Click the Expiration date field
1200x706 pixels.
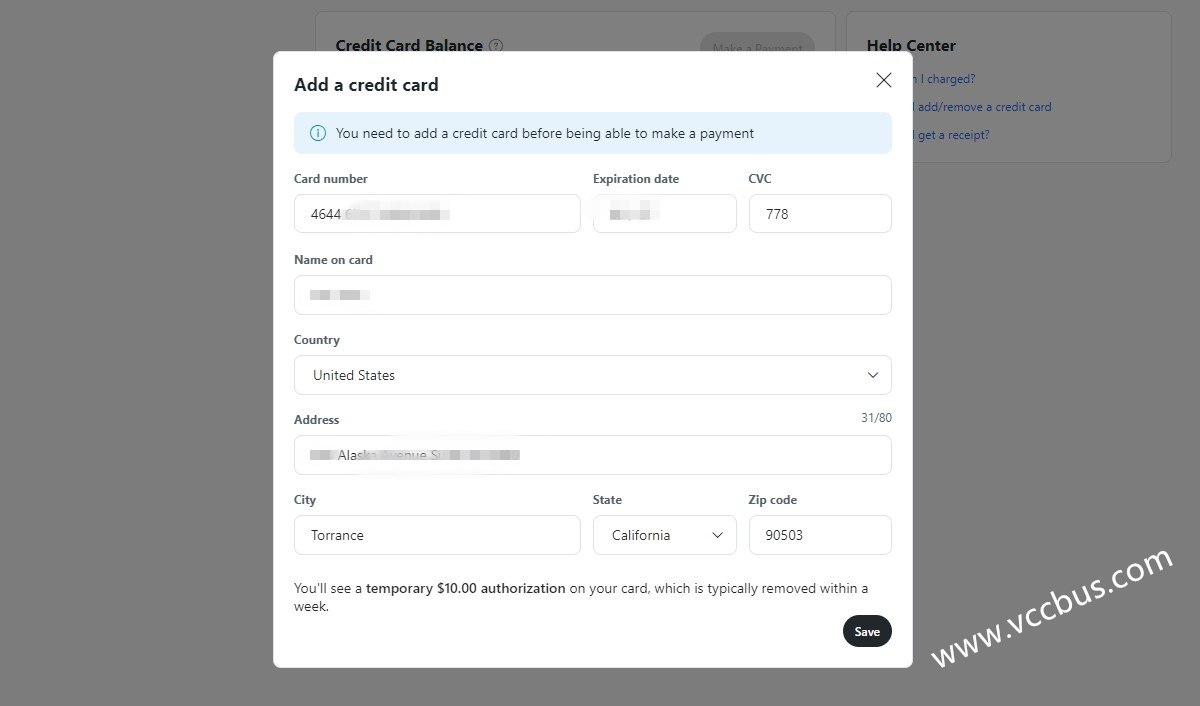(x=664, y=213)
